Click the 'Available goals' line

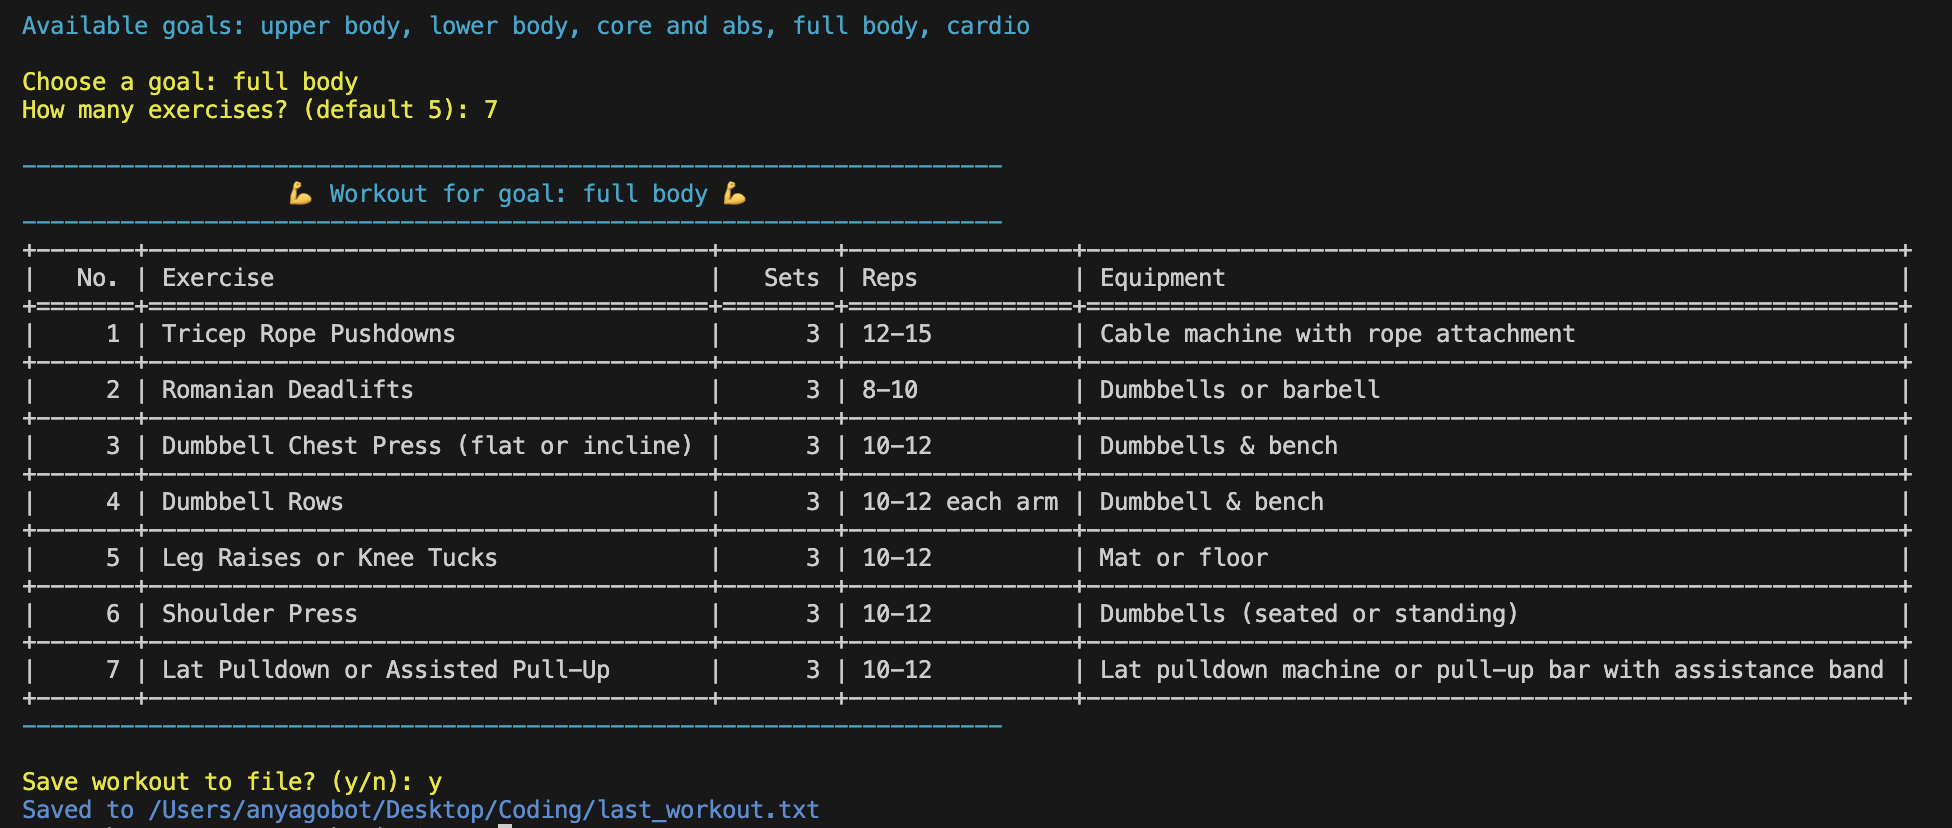click(x=525, y=26)
